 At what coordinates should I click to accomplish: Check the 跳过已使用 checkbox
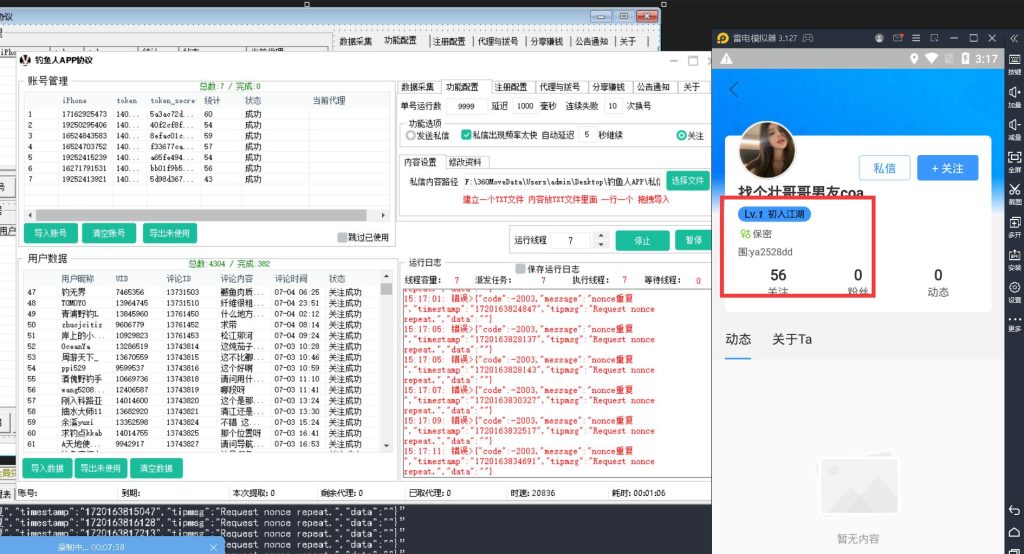click(343, 237)
